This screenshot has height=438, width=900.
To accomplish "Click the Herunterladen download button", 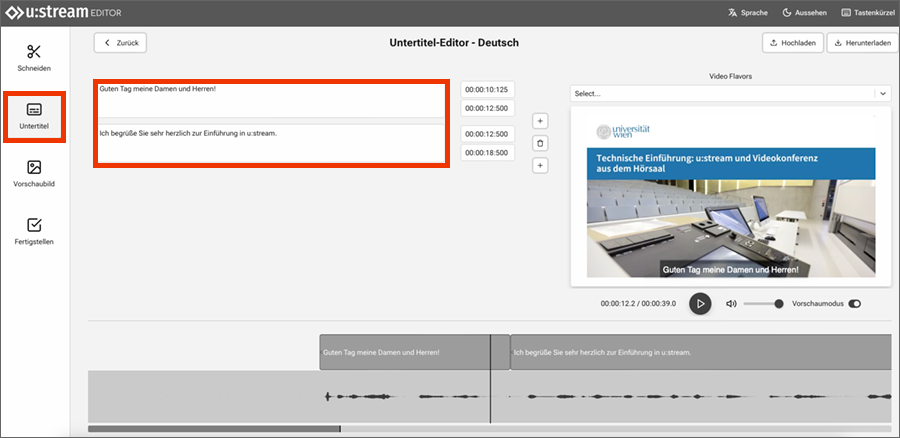I will pyautogui.click(x=862, y=43).
